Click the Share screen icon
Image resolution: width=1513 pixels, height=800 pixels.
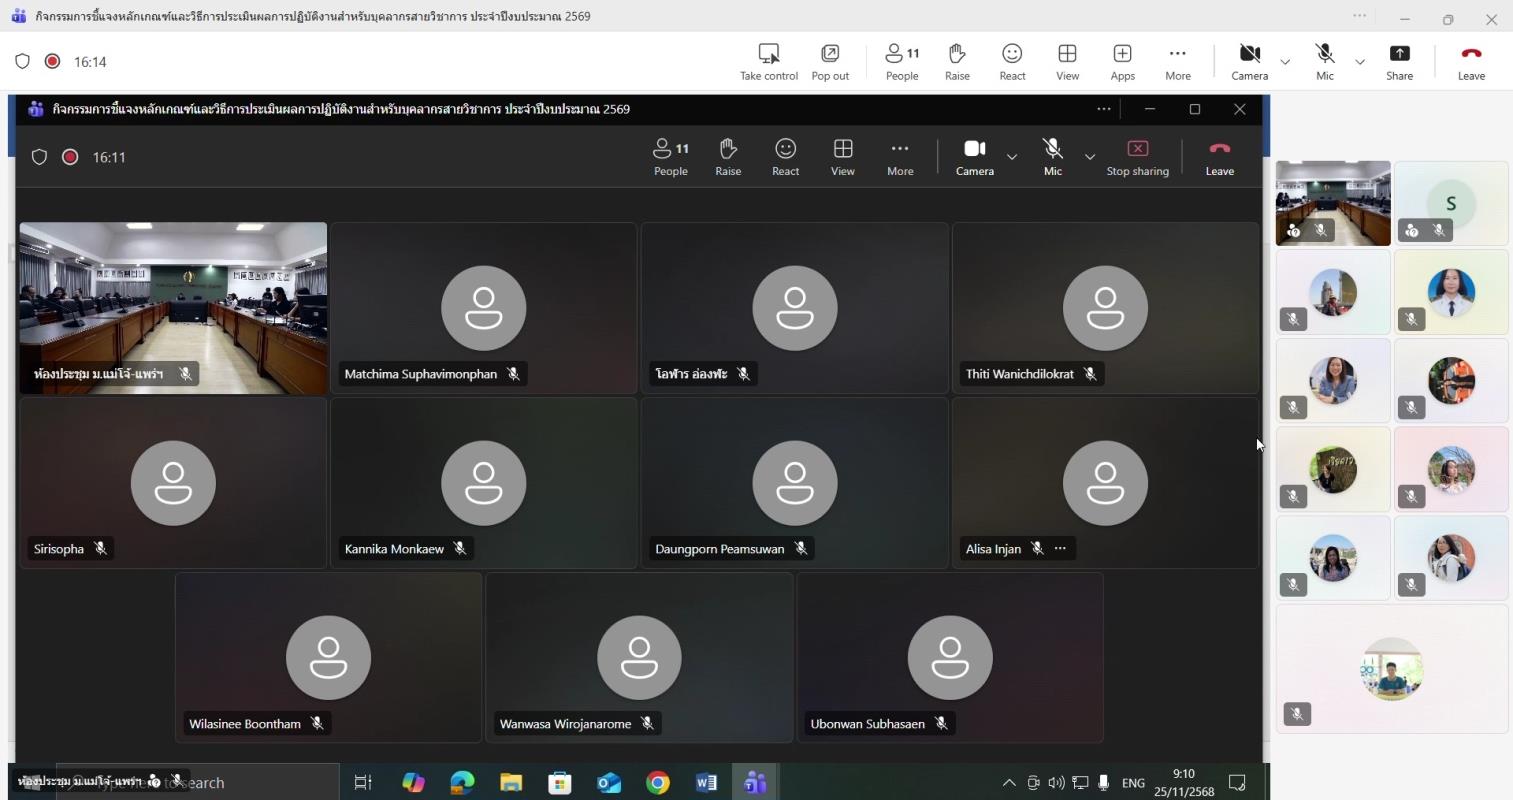1399,61
